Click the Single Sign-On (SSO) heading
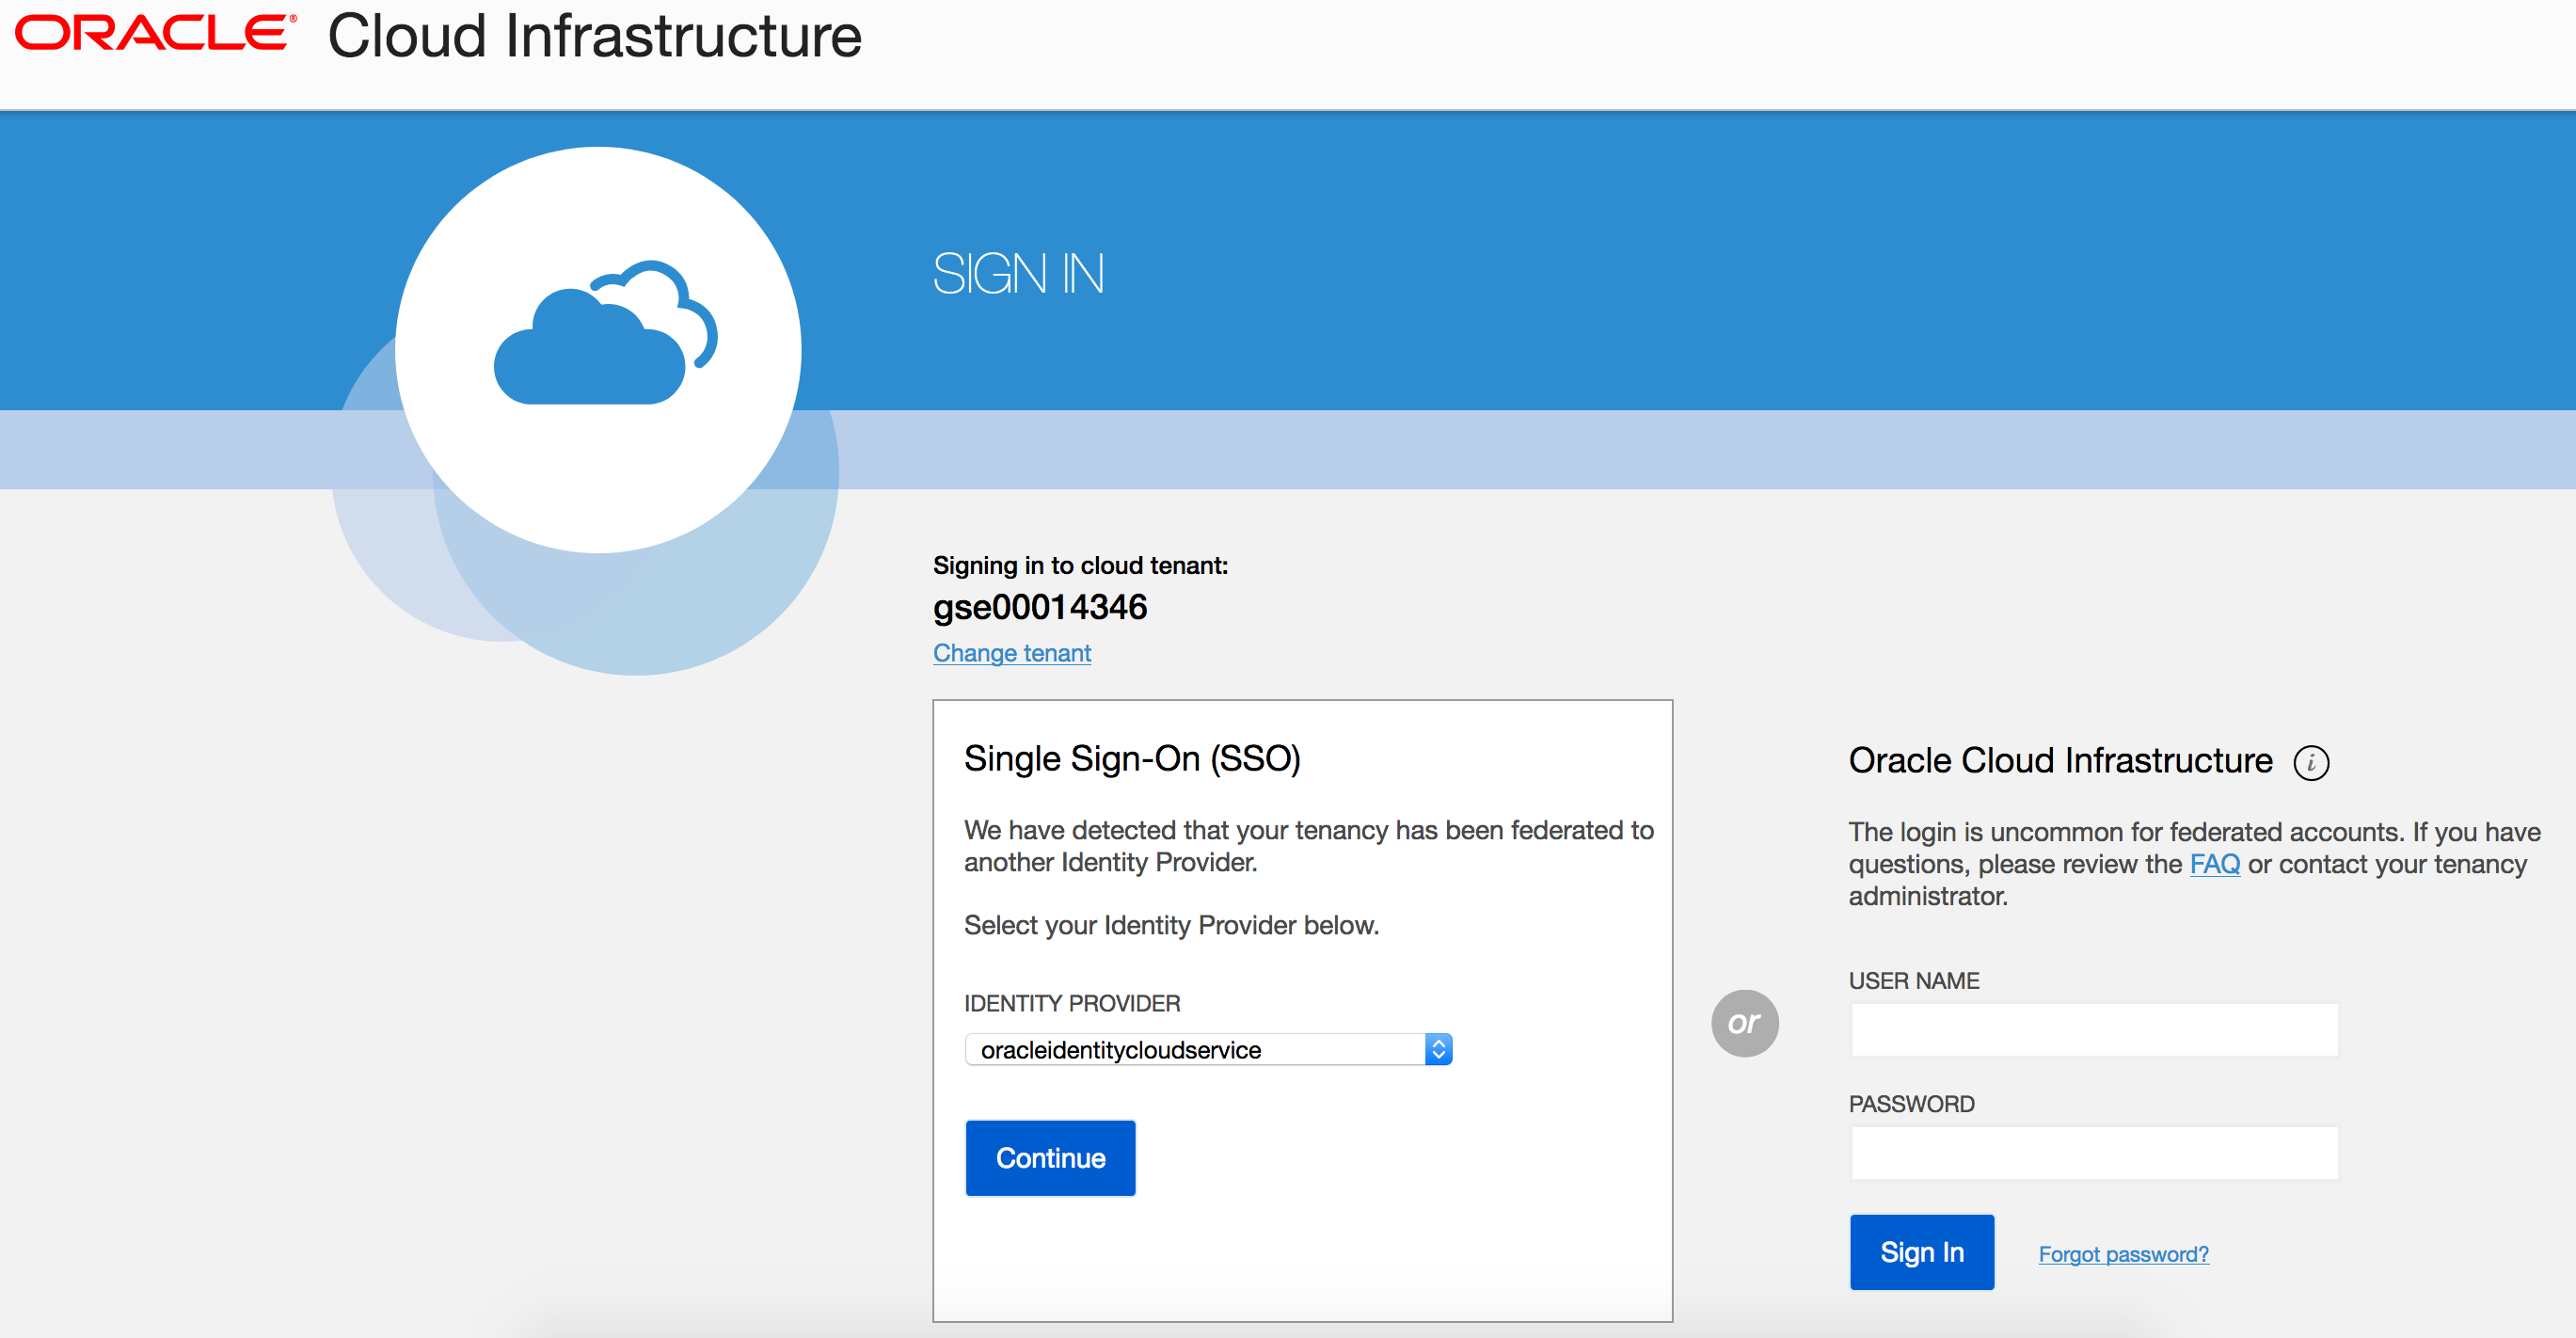This screenshot has width=2576, height=1338. pyautogui.click(x=1132, y=759)
